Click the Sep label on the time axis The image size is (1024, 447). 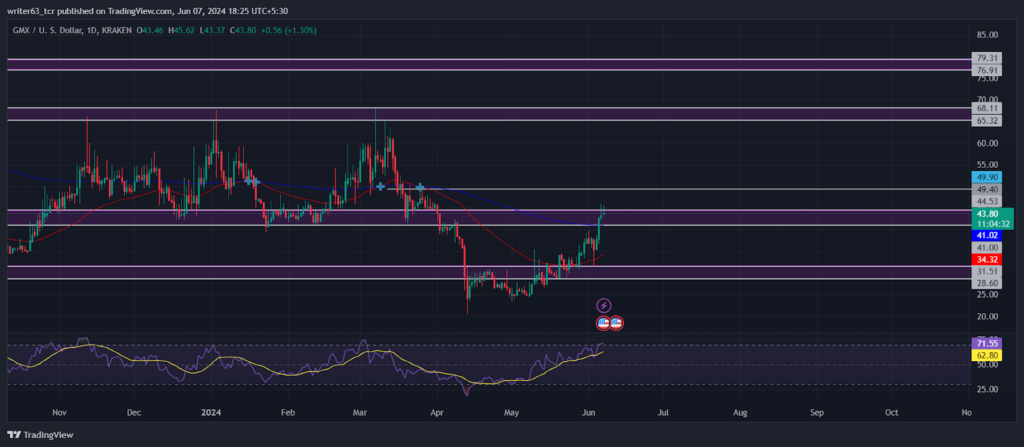(816, 413)
